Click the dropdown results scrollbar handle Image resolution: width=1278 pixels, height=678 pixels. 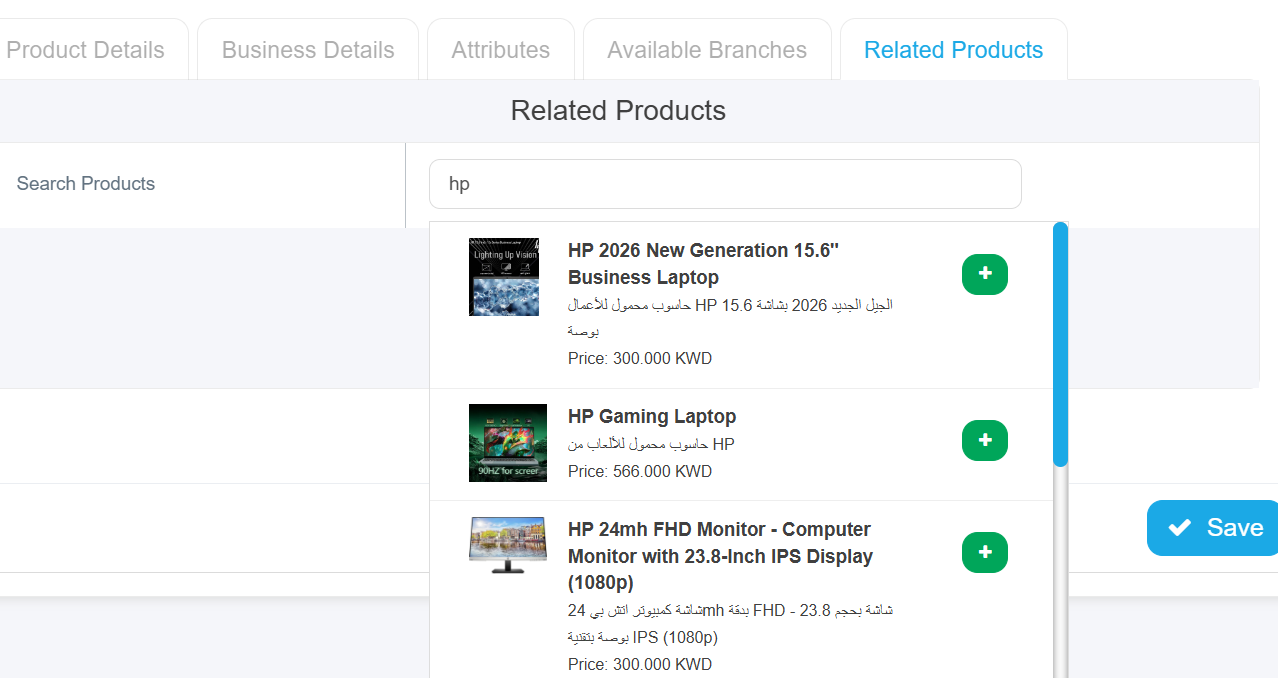(x=1061, y=344)
